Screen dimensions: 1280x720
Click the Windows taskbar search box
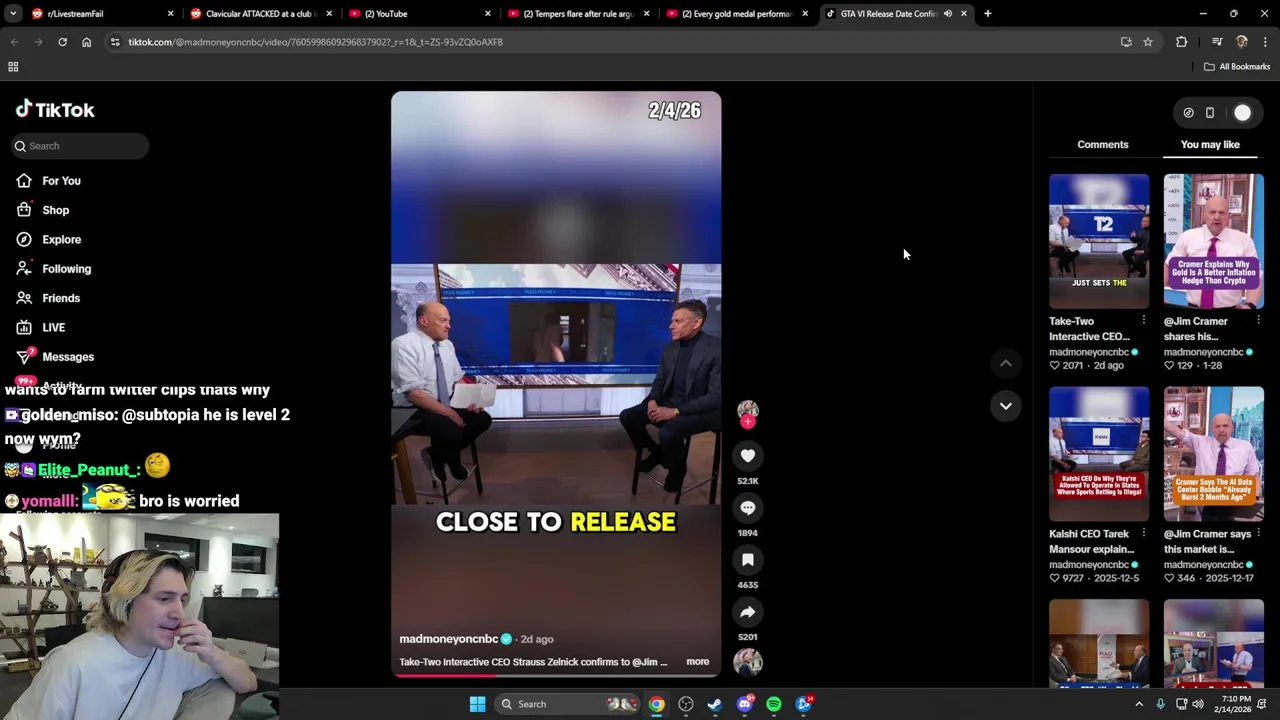click(x=567, y=704)
